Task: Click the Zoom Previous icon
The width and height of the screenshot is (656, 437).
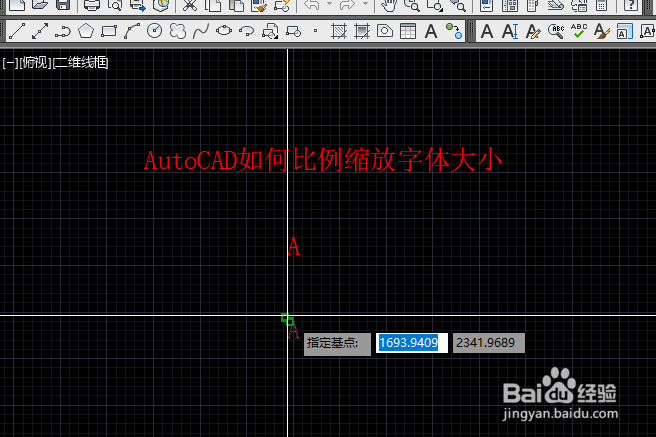Action: coord(458,5)
